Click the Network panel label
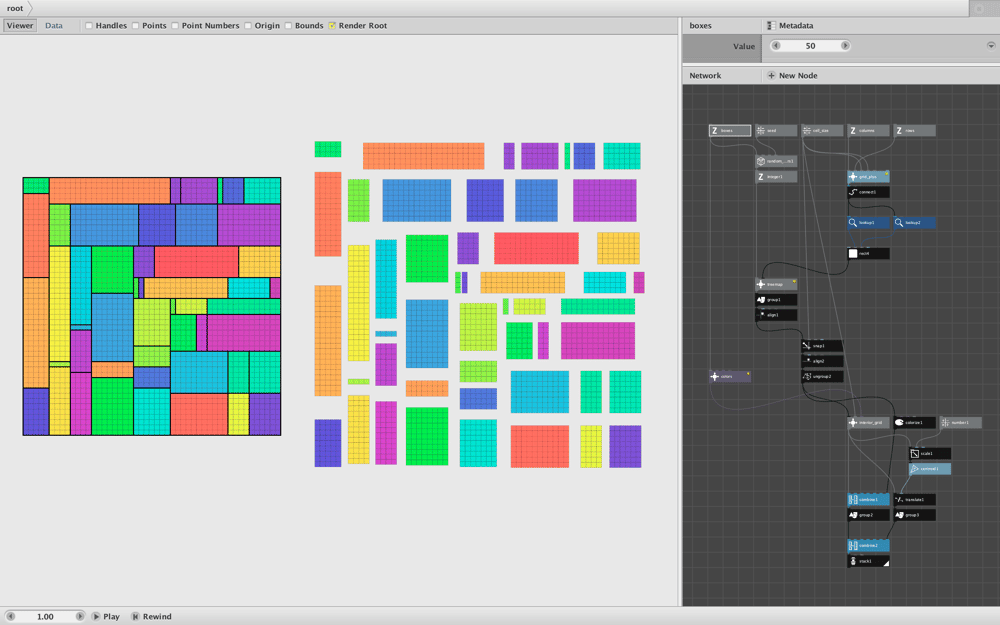 coord(705,75)
